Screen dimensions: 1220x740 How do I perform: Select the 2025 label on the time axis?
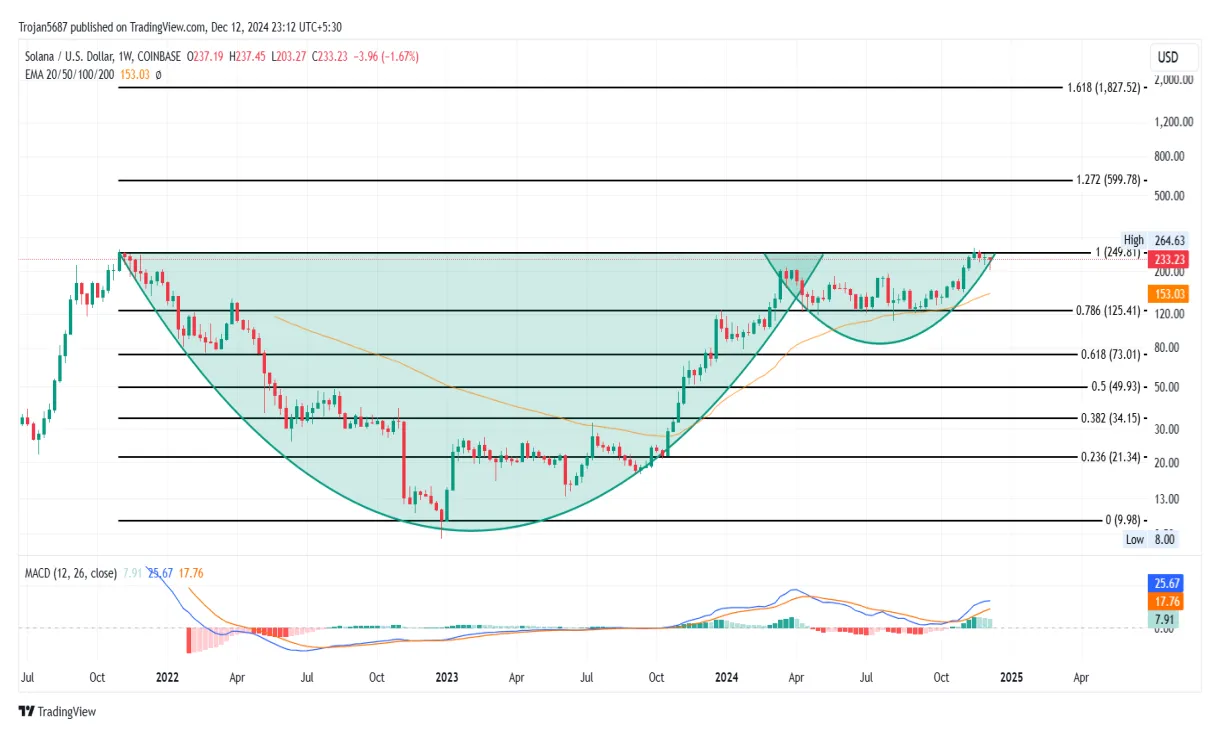click(1012, 677)
